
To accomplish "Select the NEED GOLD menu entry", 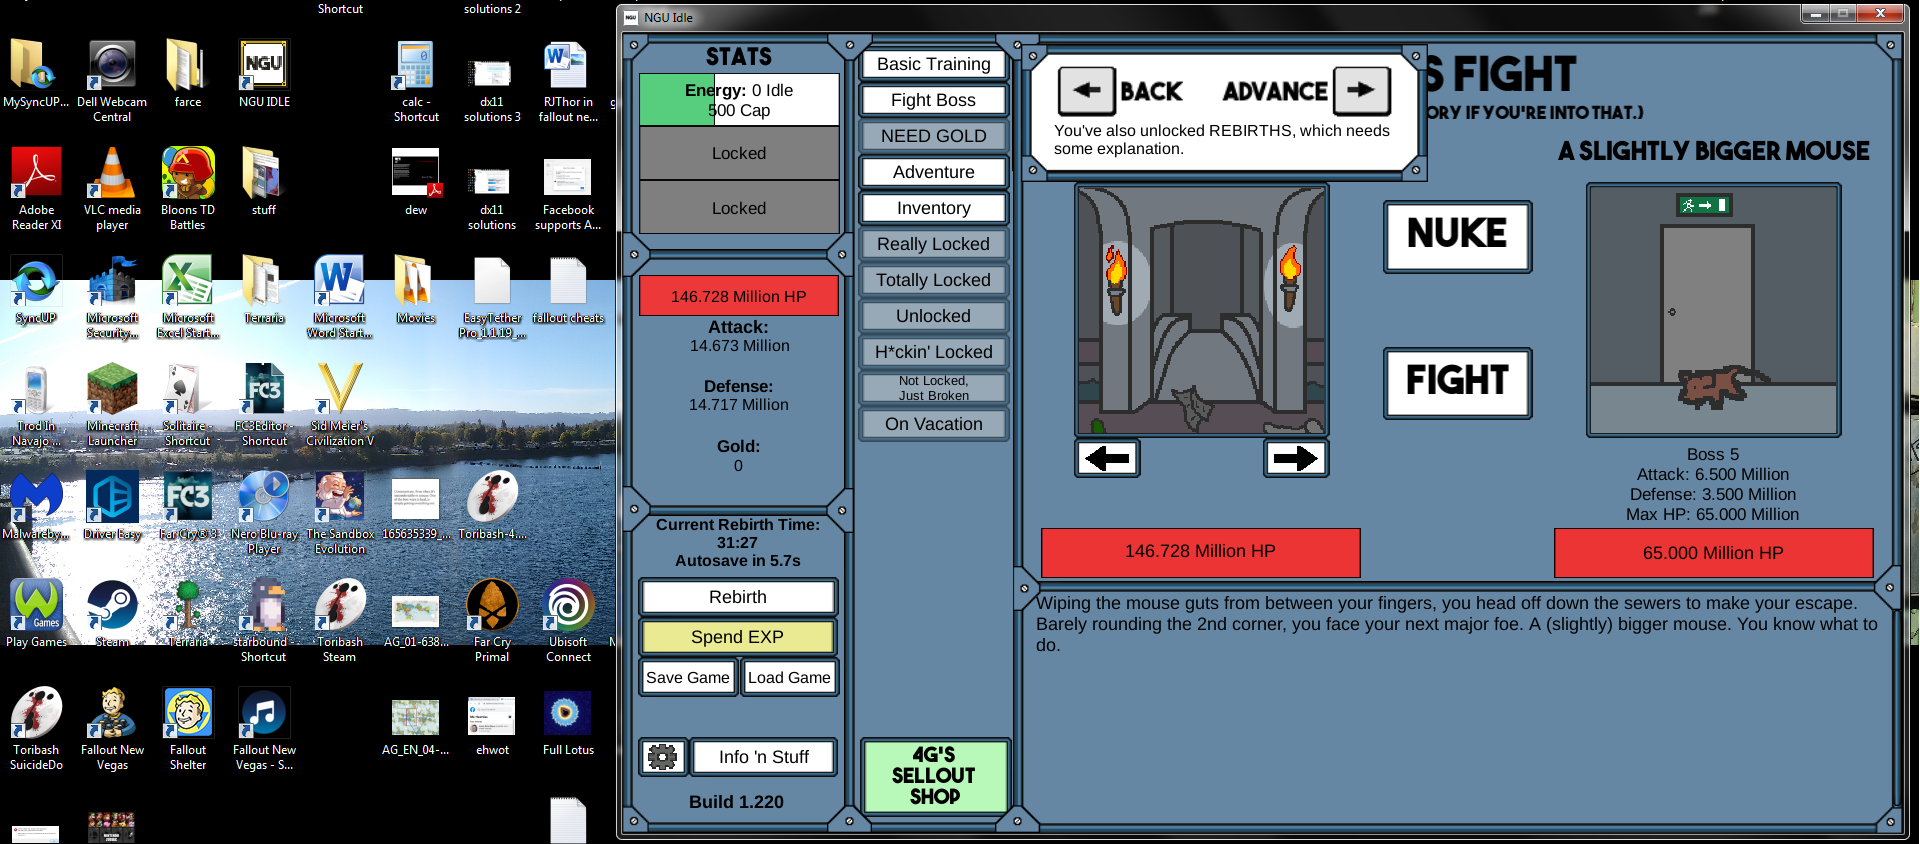I will 933,136.
